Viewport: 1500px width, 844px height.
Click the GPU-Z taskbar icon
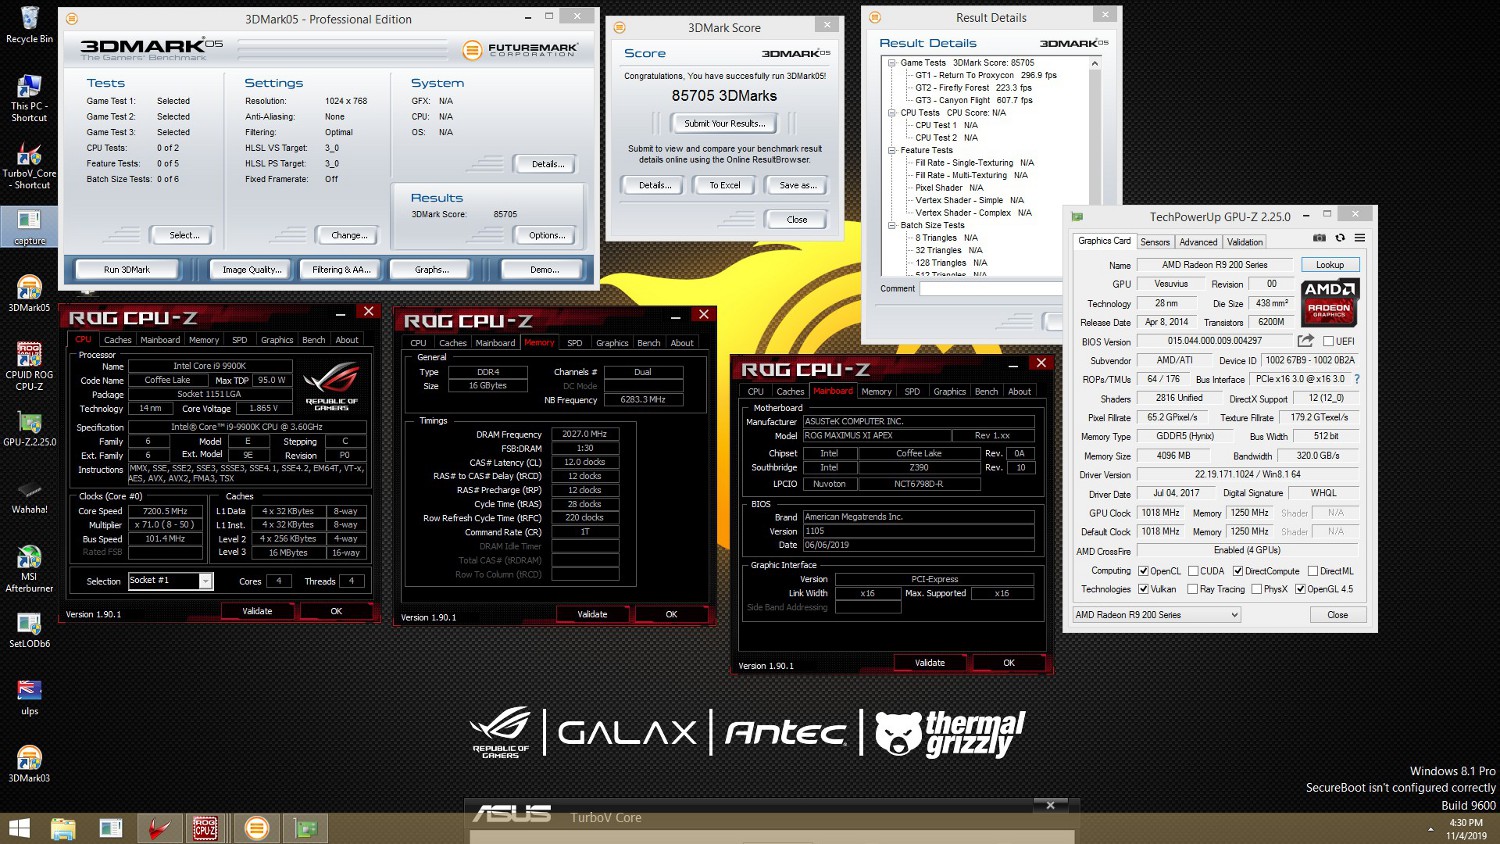point(305,828)
